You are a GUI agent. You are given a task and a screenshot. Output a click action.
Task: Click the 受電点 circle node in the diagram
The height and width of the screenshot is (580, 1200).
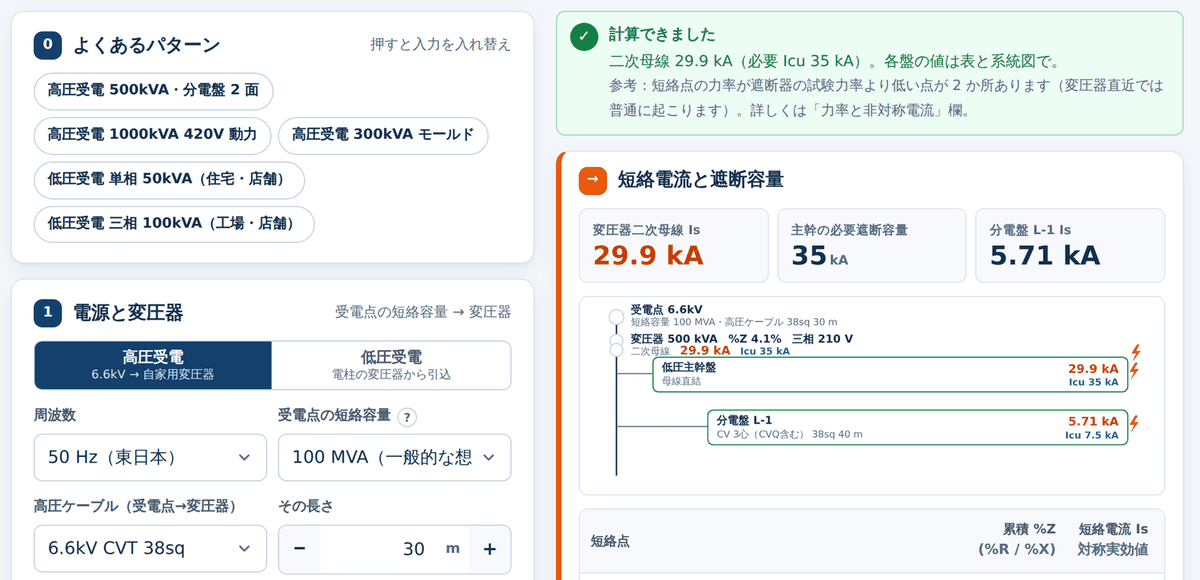pyautogui.click(x=616, y=317)
